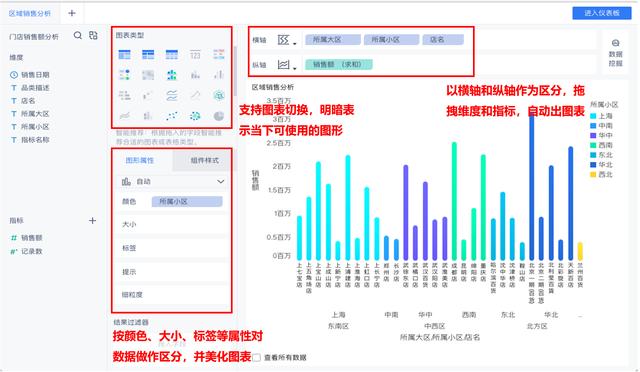This screenshot has height=372, width=640.
Task: Add a new metric with the plus icon
Action: 93,221
